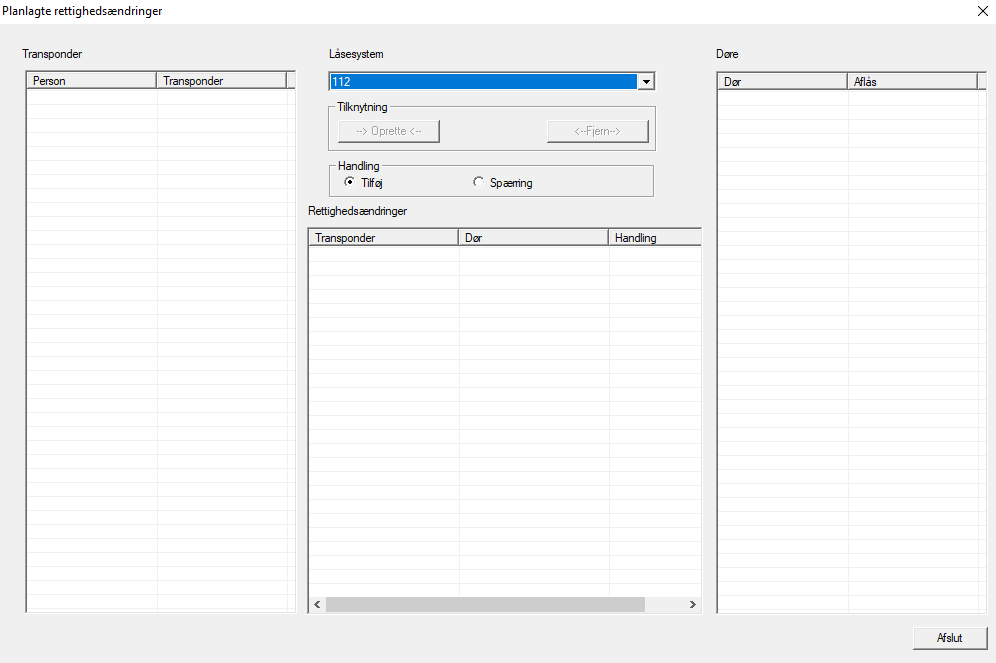Click Dør header in Døre list
996x663 pixels.
click(x=782, y=81)
